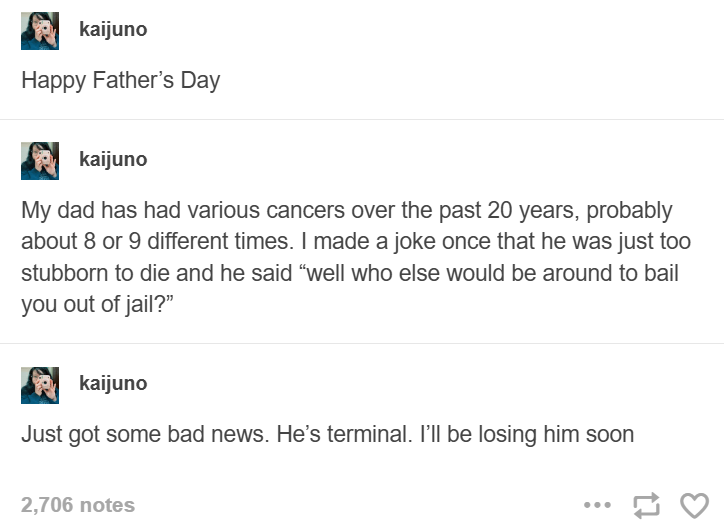Click the line starting "My dad has had various"

pos(346,211)
